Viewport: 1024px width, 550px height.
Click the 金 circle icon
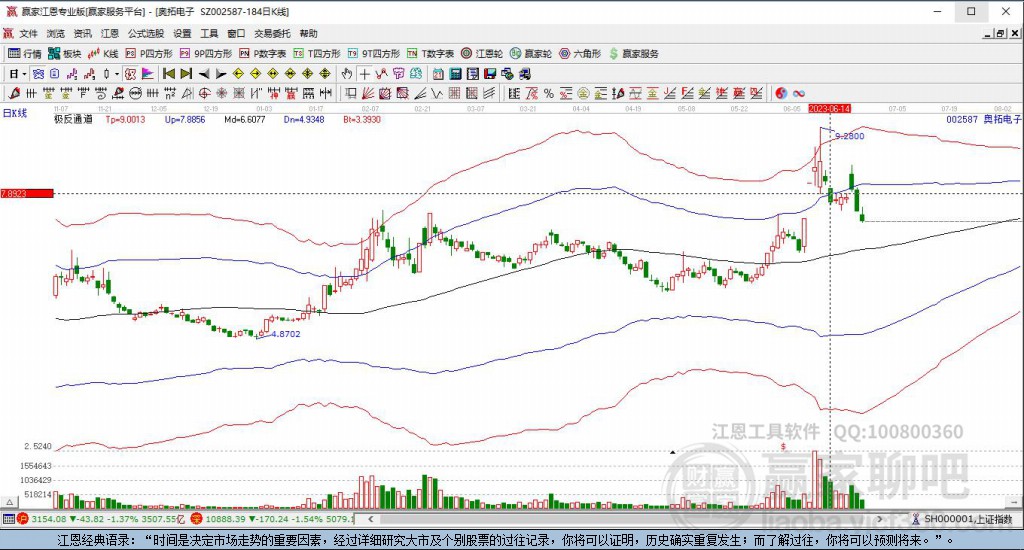tap(583, 93)
